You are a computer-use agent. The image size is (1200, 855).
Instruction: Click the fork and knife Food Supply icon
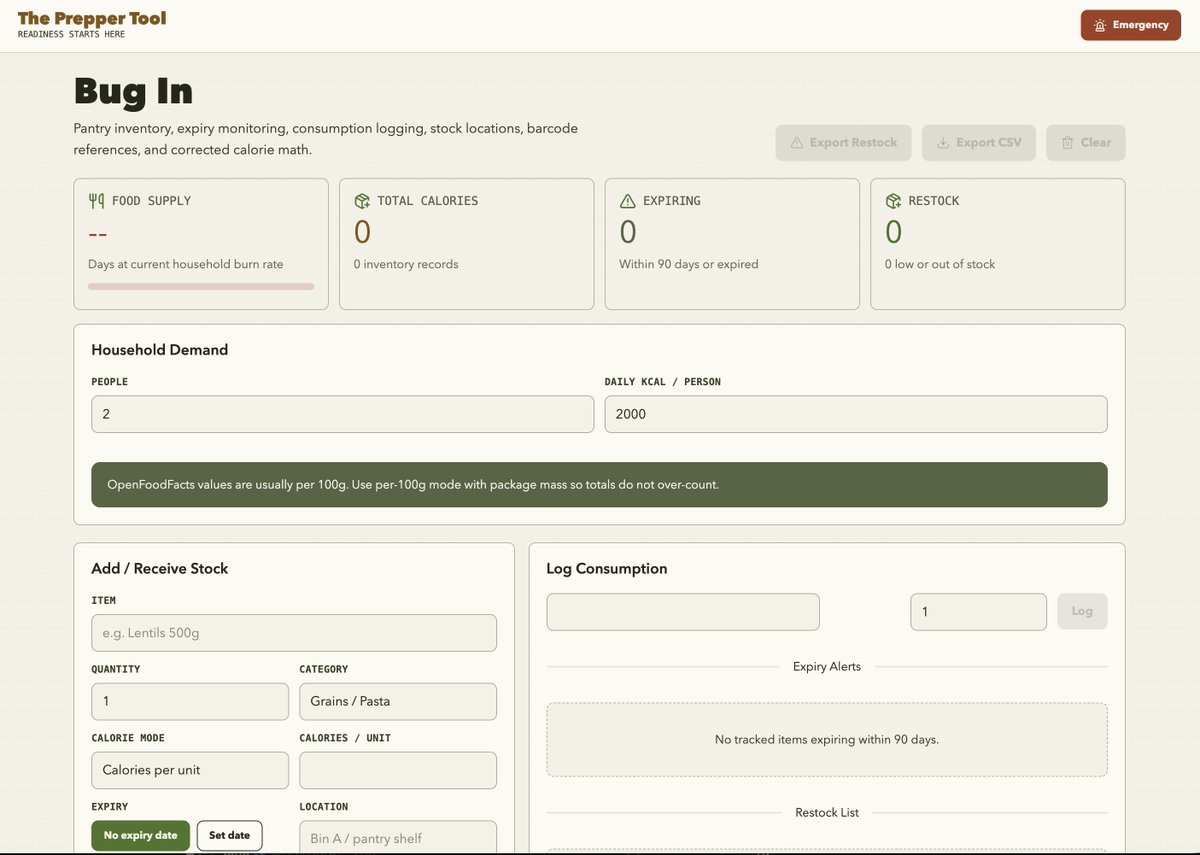tap(96, 201)
